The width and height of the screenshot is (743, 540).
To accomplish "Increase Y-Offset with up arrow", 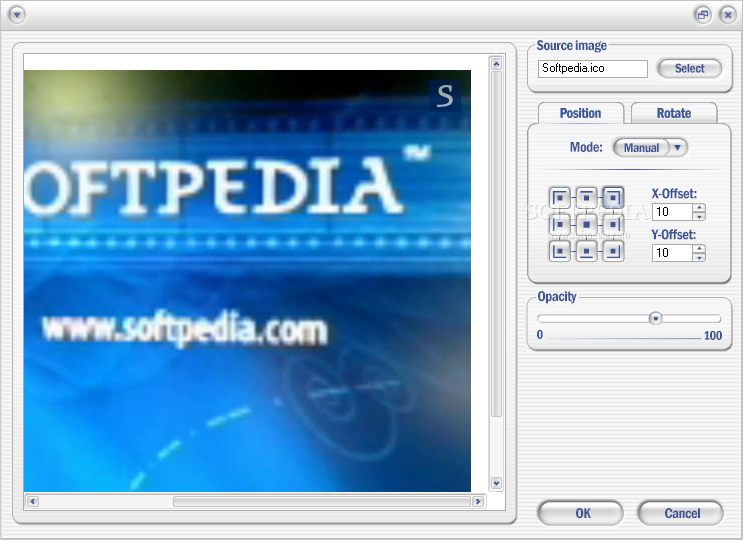I will (x=699, y=249).
